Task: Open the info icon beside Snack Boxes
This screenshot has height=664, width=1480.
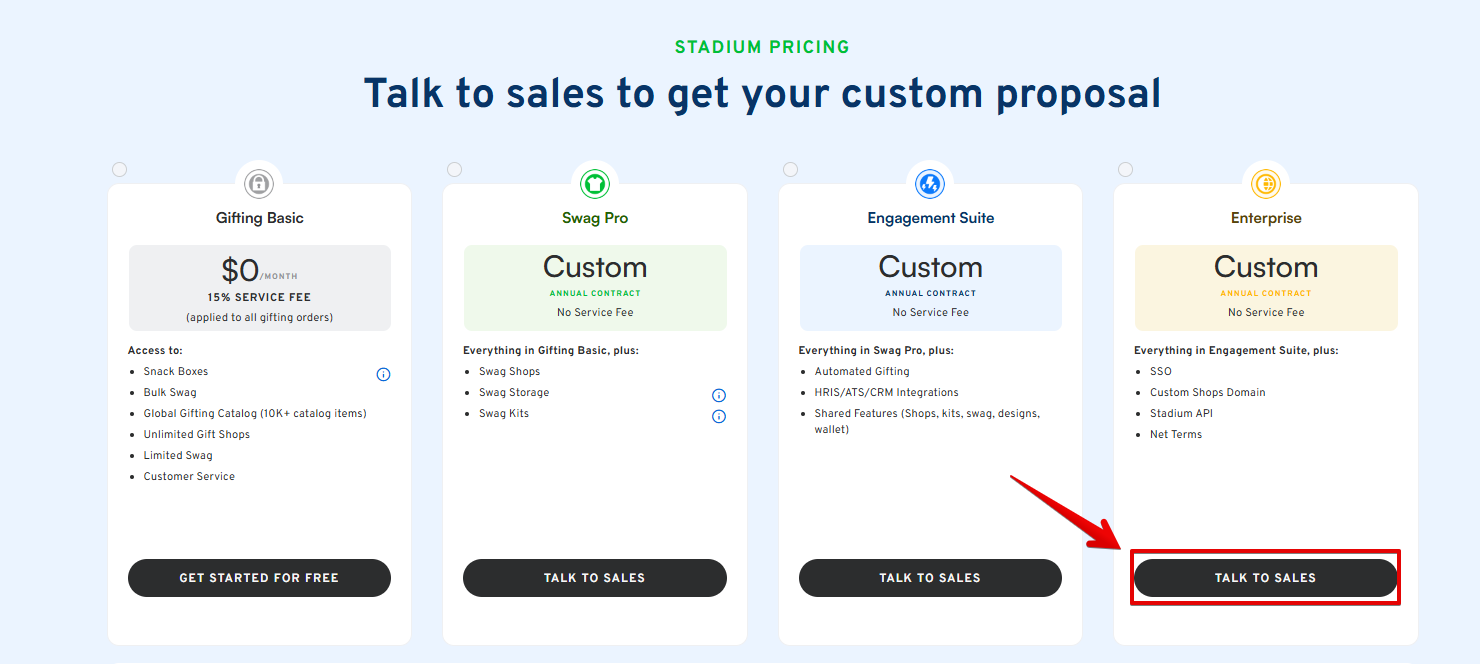Action: 383,374
